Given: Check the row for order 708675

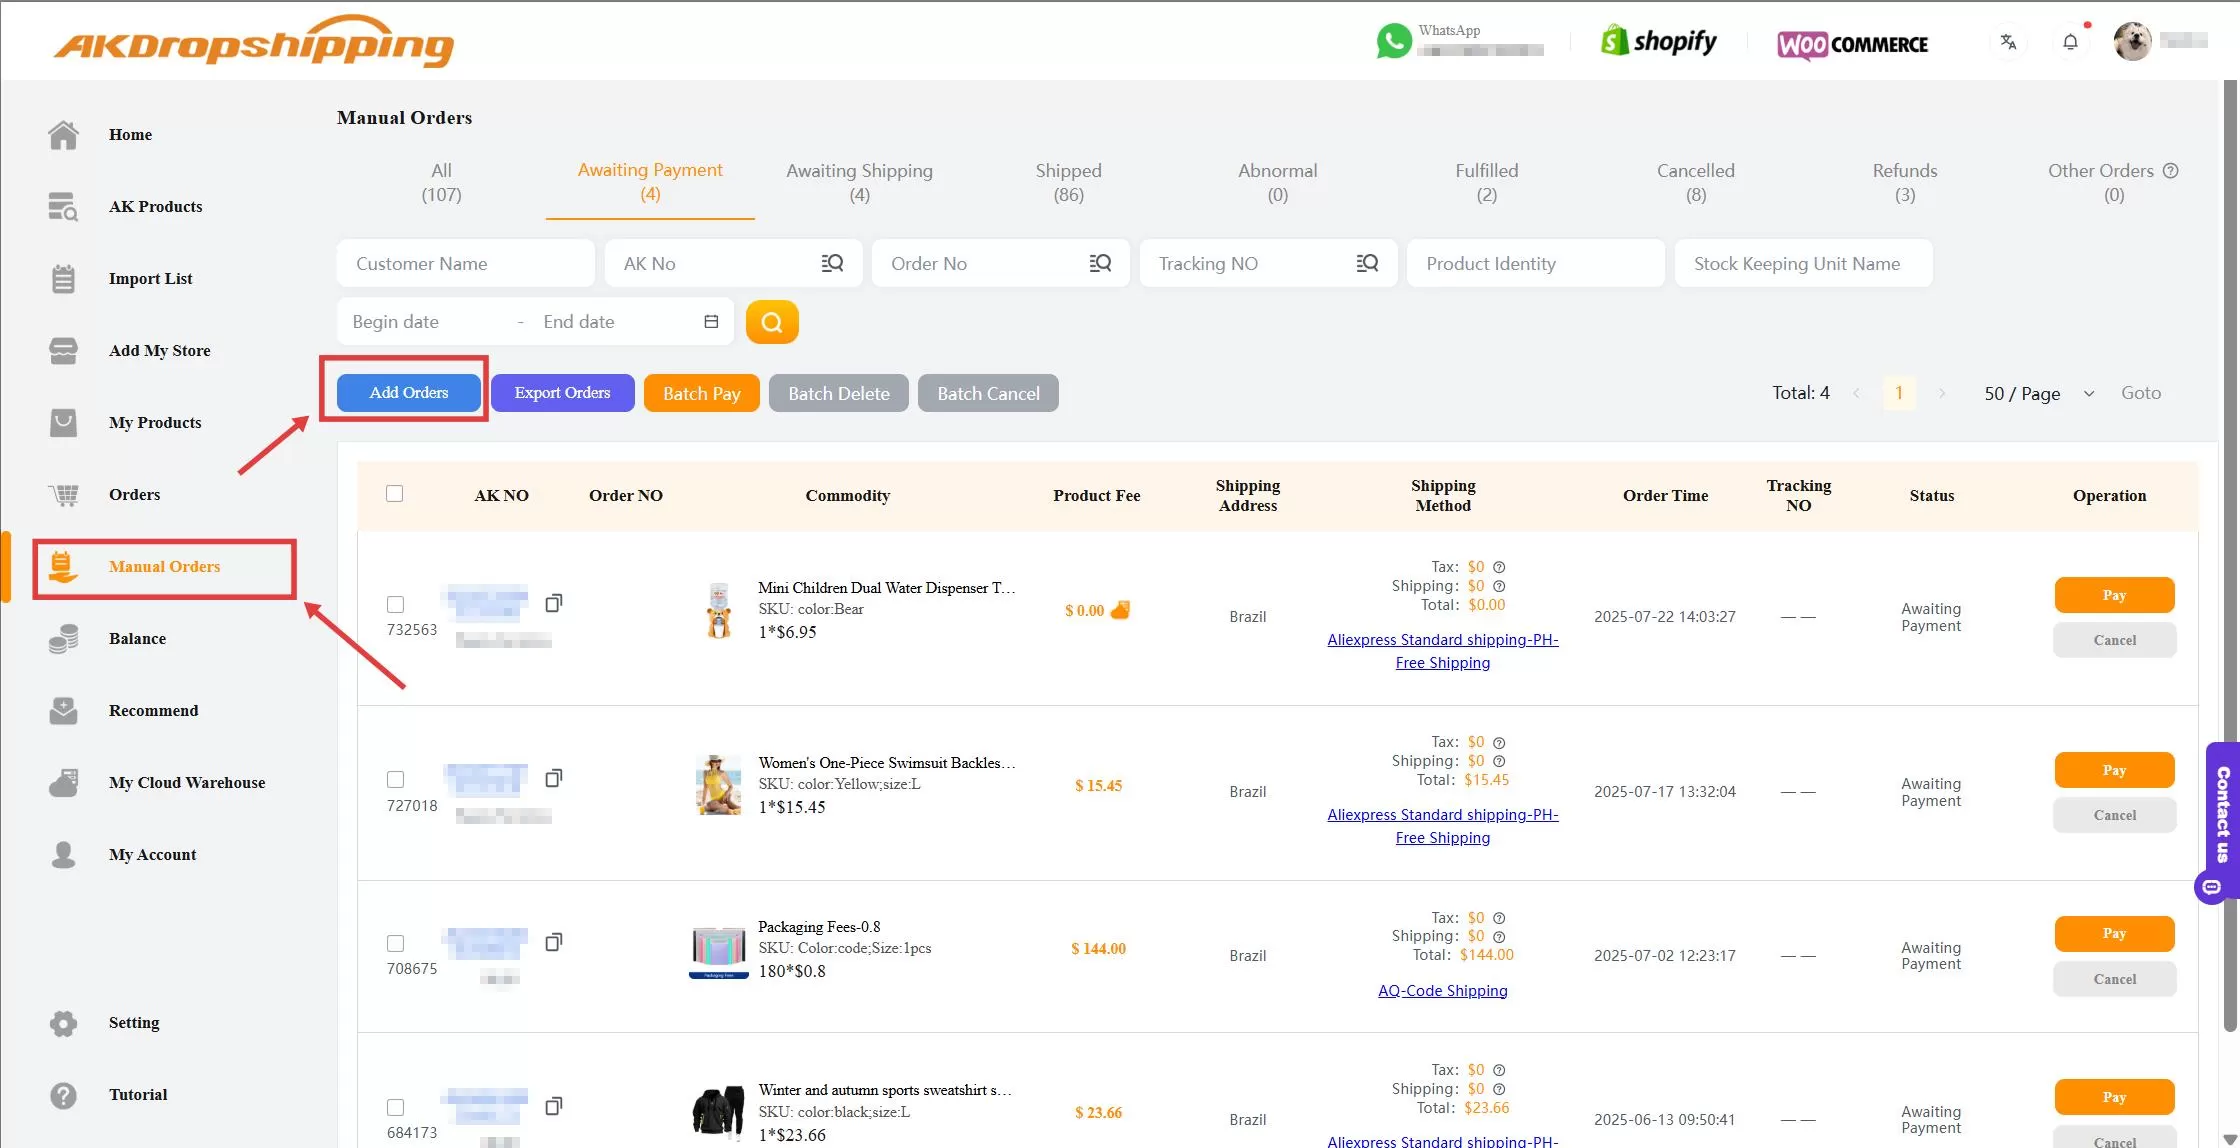Looking at the screenshot, I should [395, 943].
